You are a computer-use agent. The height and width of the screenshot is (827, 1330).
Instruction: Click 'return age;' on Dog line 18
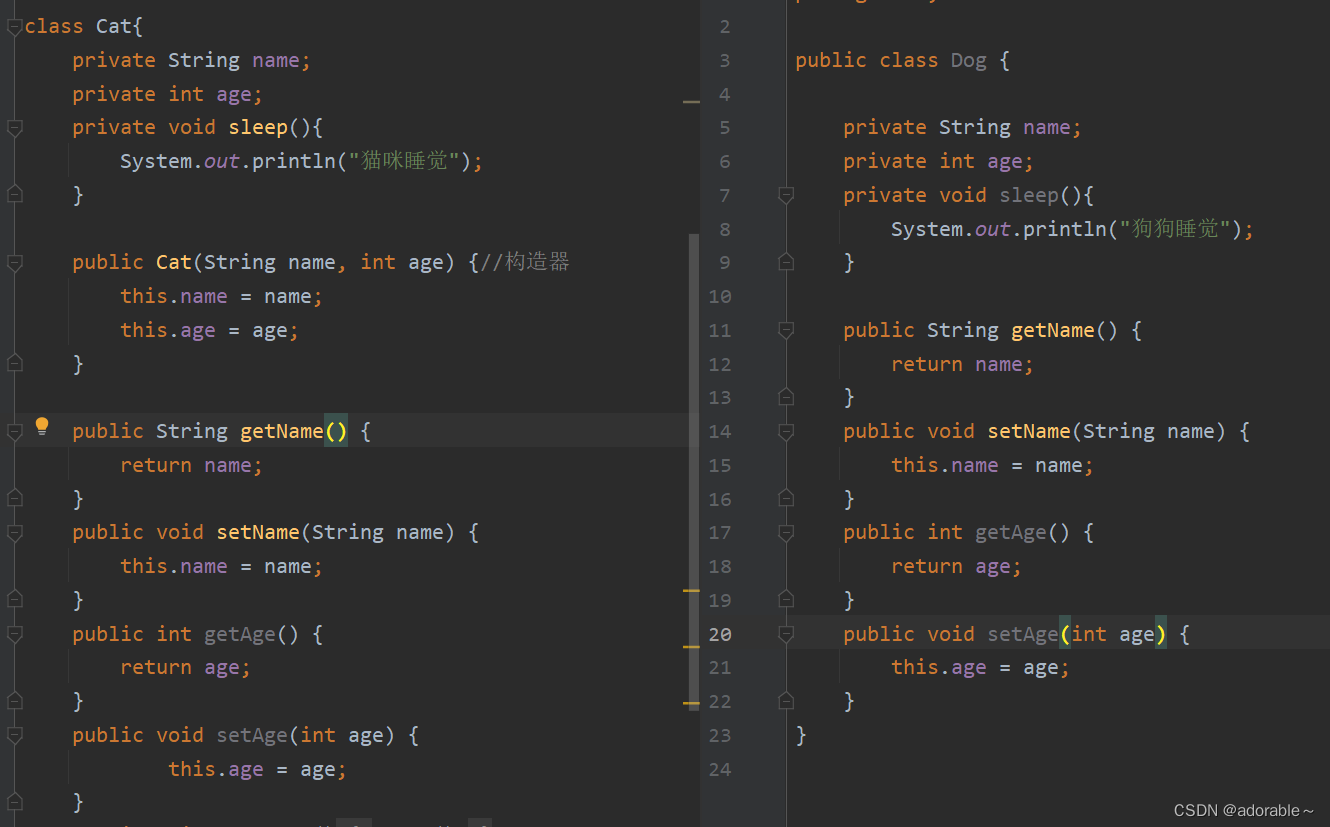pos(956,566)
